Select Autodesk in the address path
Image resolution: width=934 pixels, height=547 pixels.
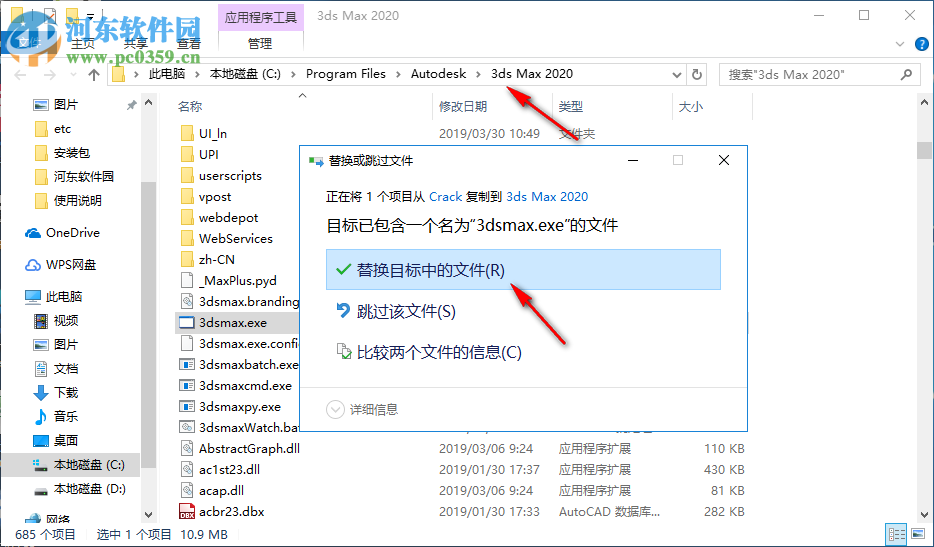click(x=438, y=74)
